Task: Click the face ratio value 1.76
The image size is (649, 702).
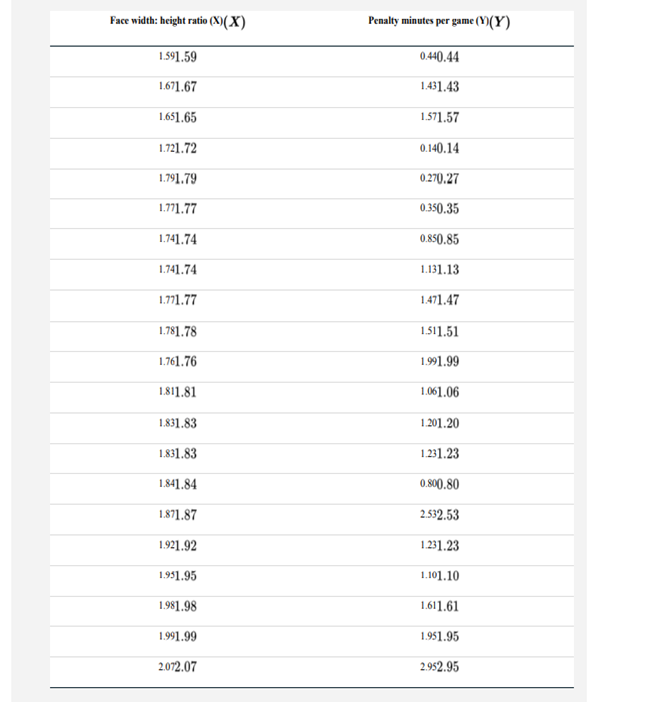Action: [177, 362]
